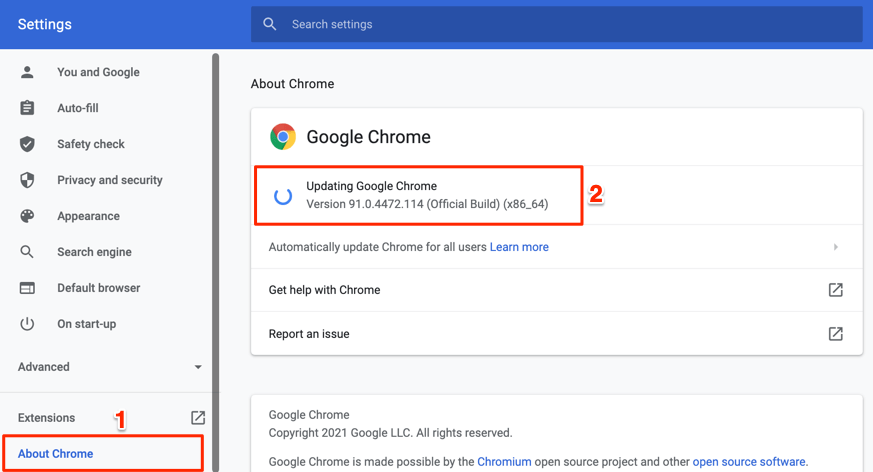Click the person icon beside You and Google
Image resolution: width=873 pixels, height=472 pixels.
tap(27, 72)
